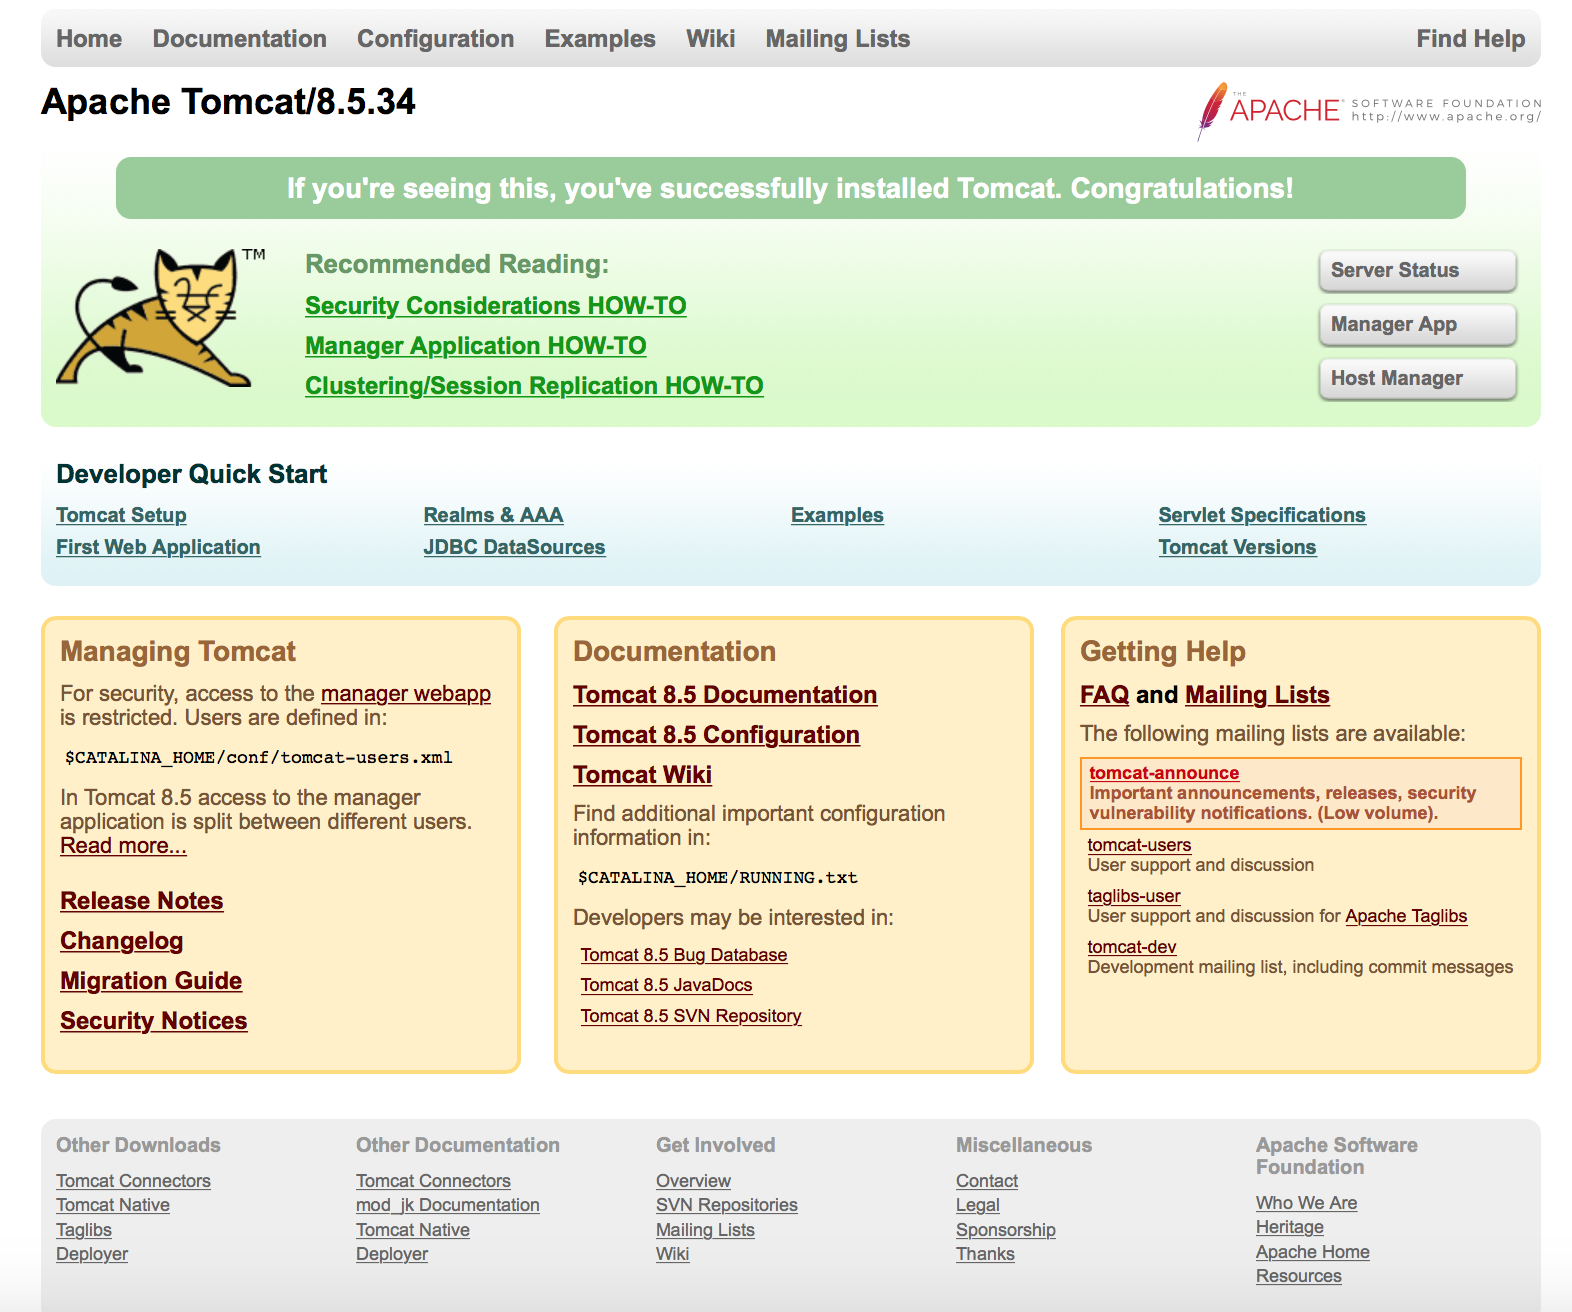This screenshot has height=1312, width=1572.
Task: Open Tomcat Native under Other Documentation
Action: tap(413, 1230)
